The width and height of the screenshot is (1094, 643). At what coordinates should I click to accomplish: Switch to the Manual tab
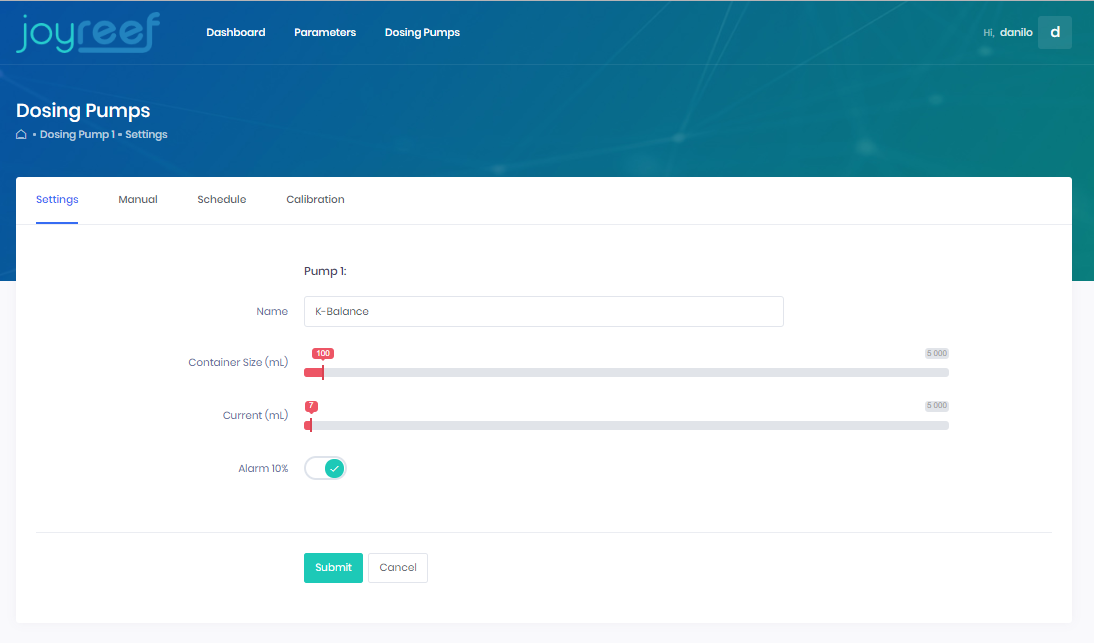138,199
